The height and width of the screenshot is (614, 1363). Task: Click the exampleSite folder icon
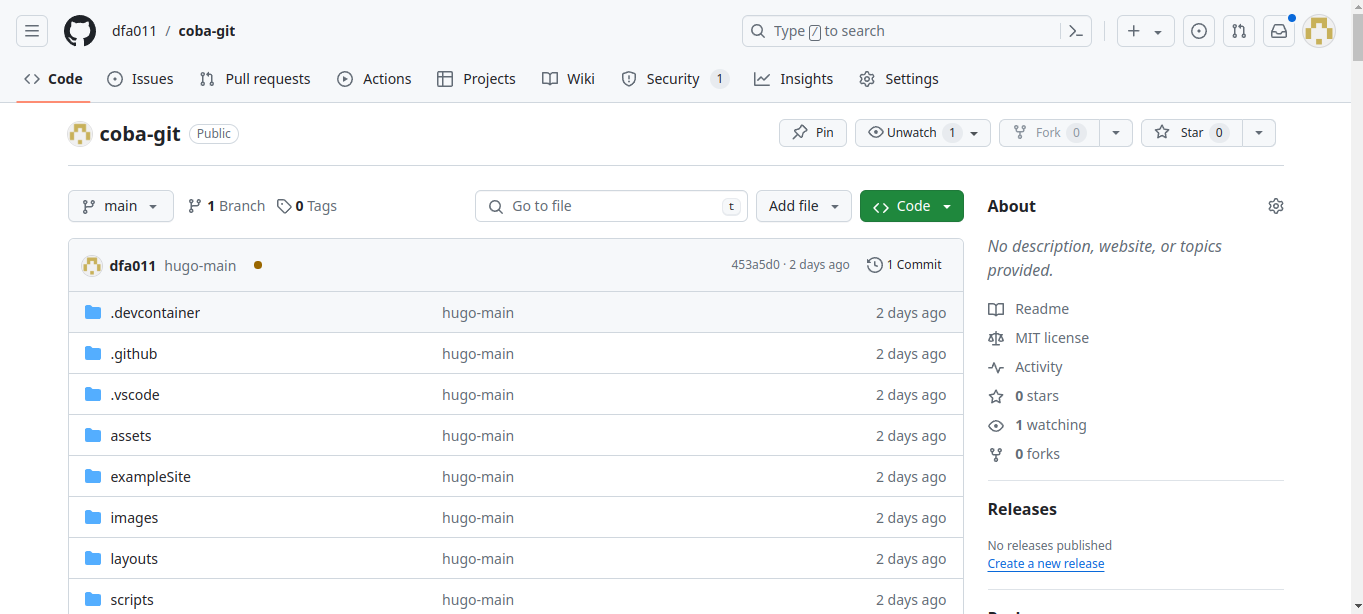(x=93, y=476)
